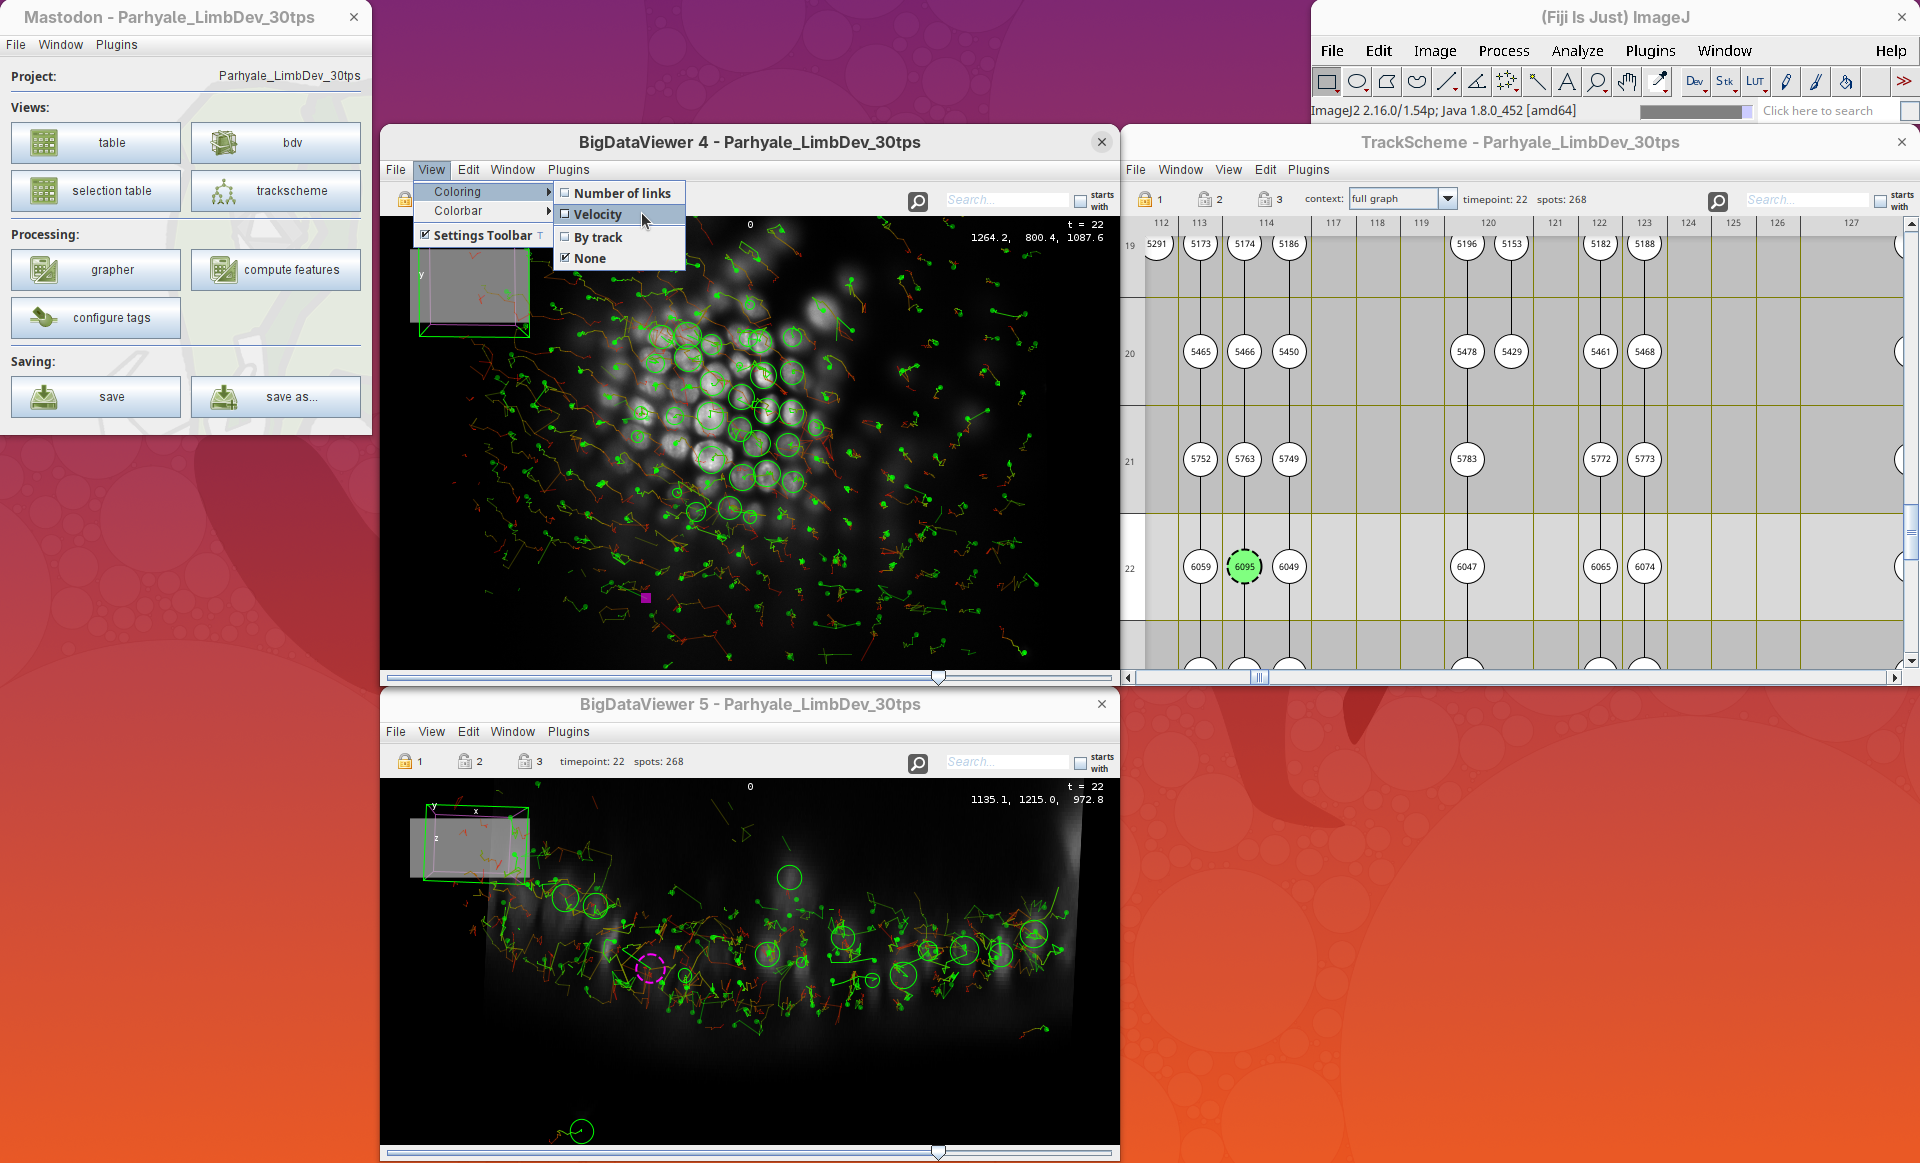Click the BigDataViewer 4 timepoint slider
The height and width of the screenshot is (1163, 1920).
[938, 678]
